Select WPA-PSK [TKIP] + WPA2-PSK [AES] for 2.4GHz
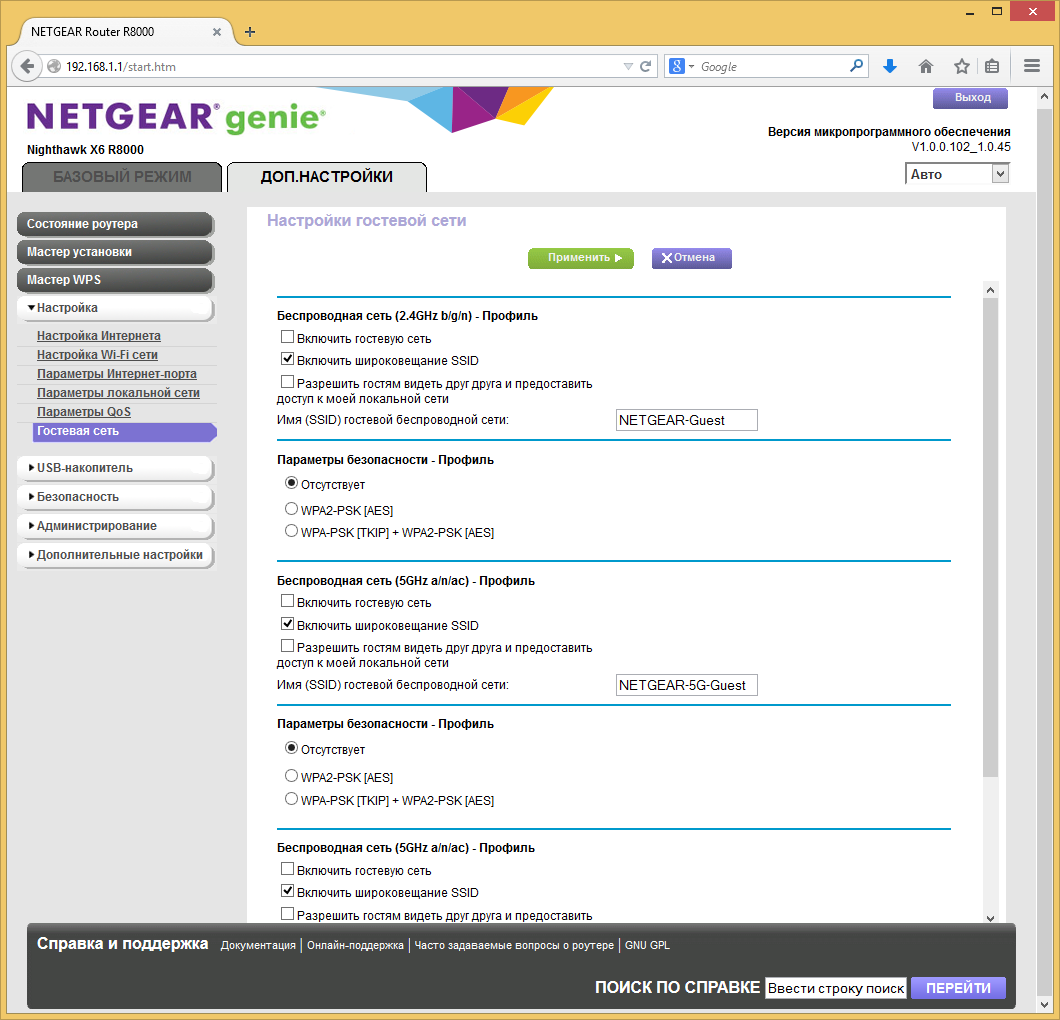 (x=291, y=531)
